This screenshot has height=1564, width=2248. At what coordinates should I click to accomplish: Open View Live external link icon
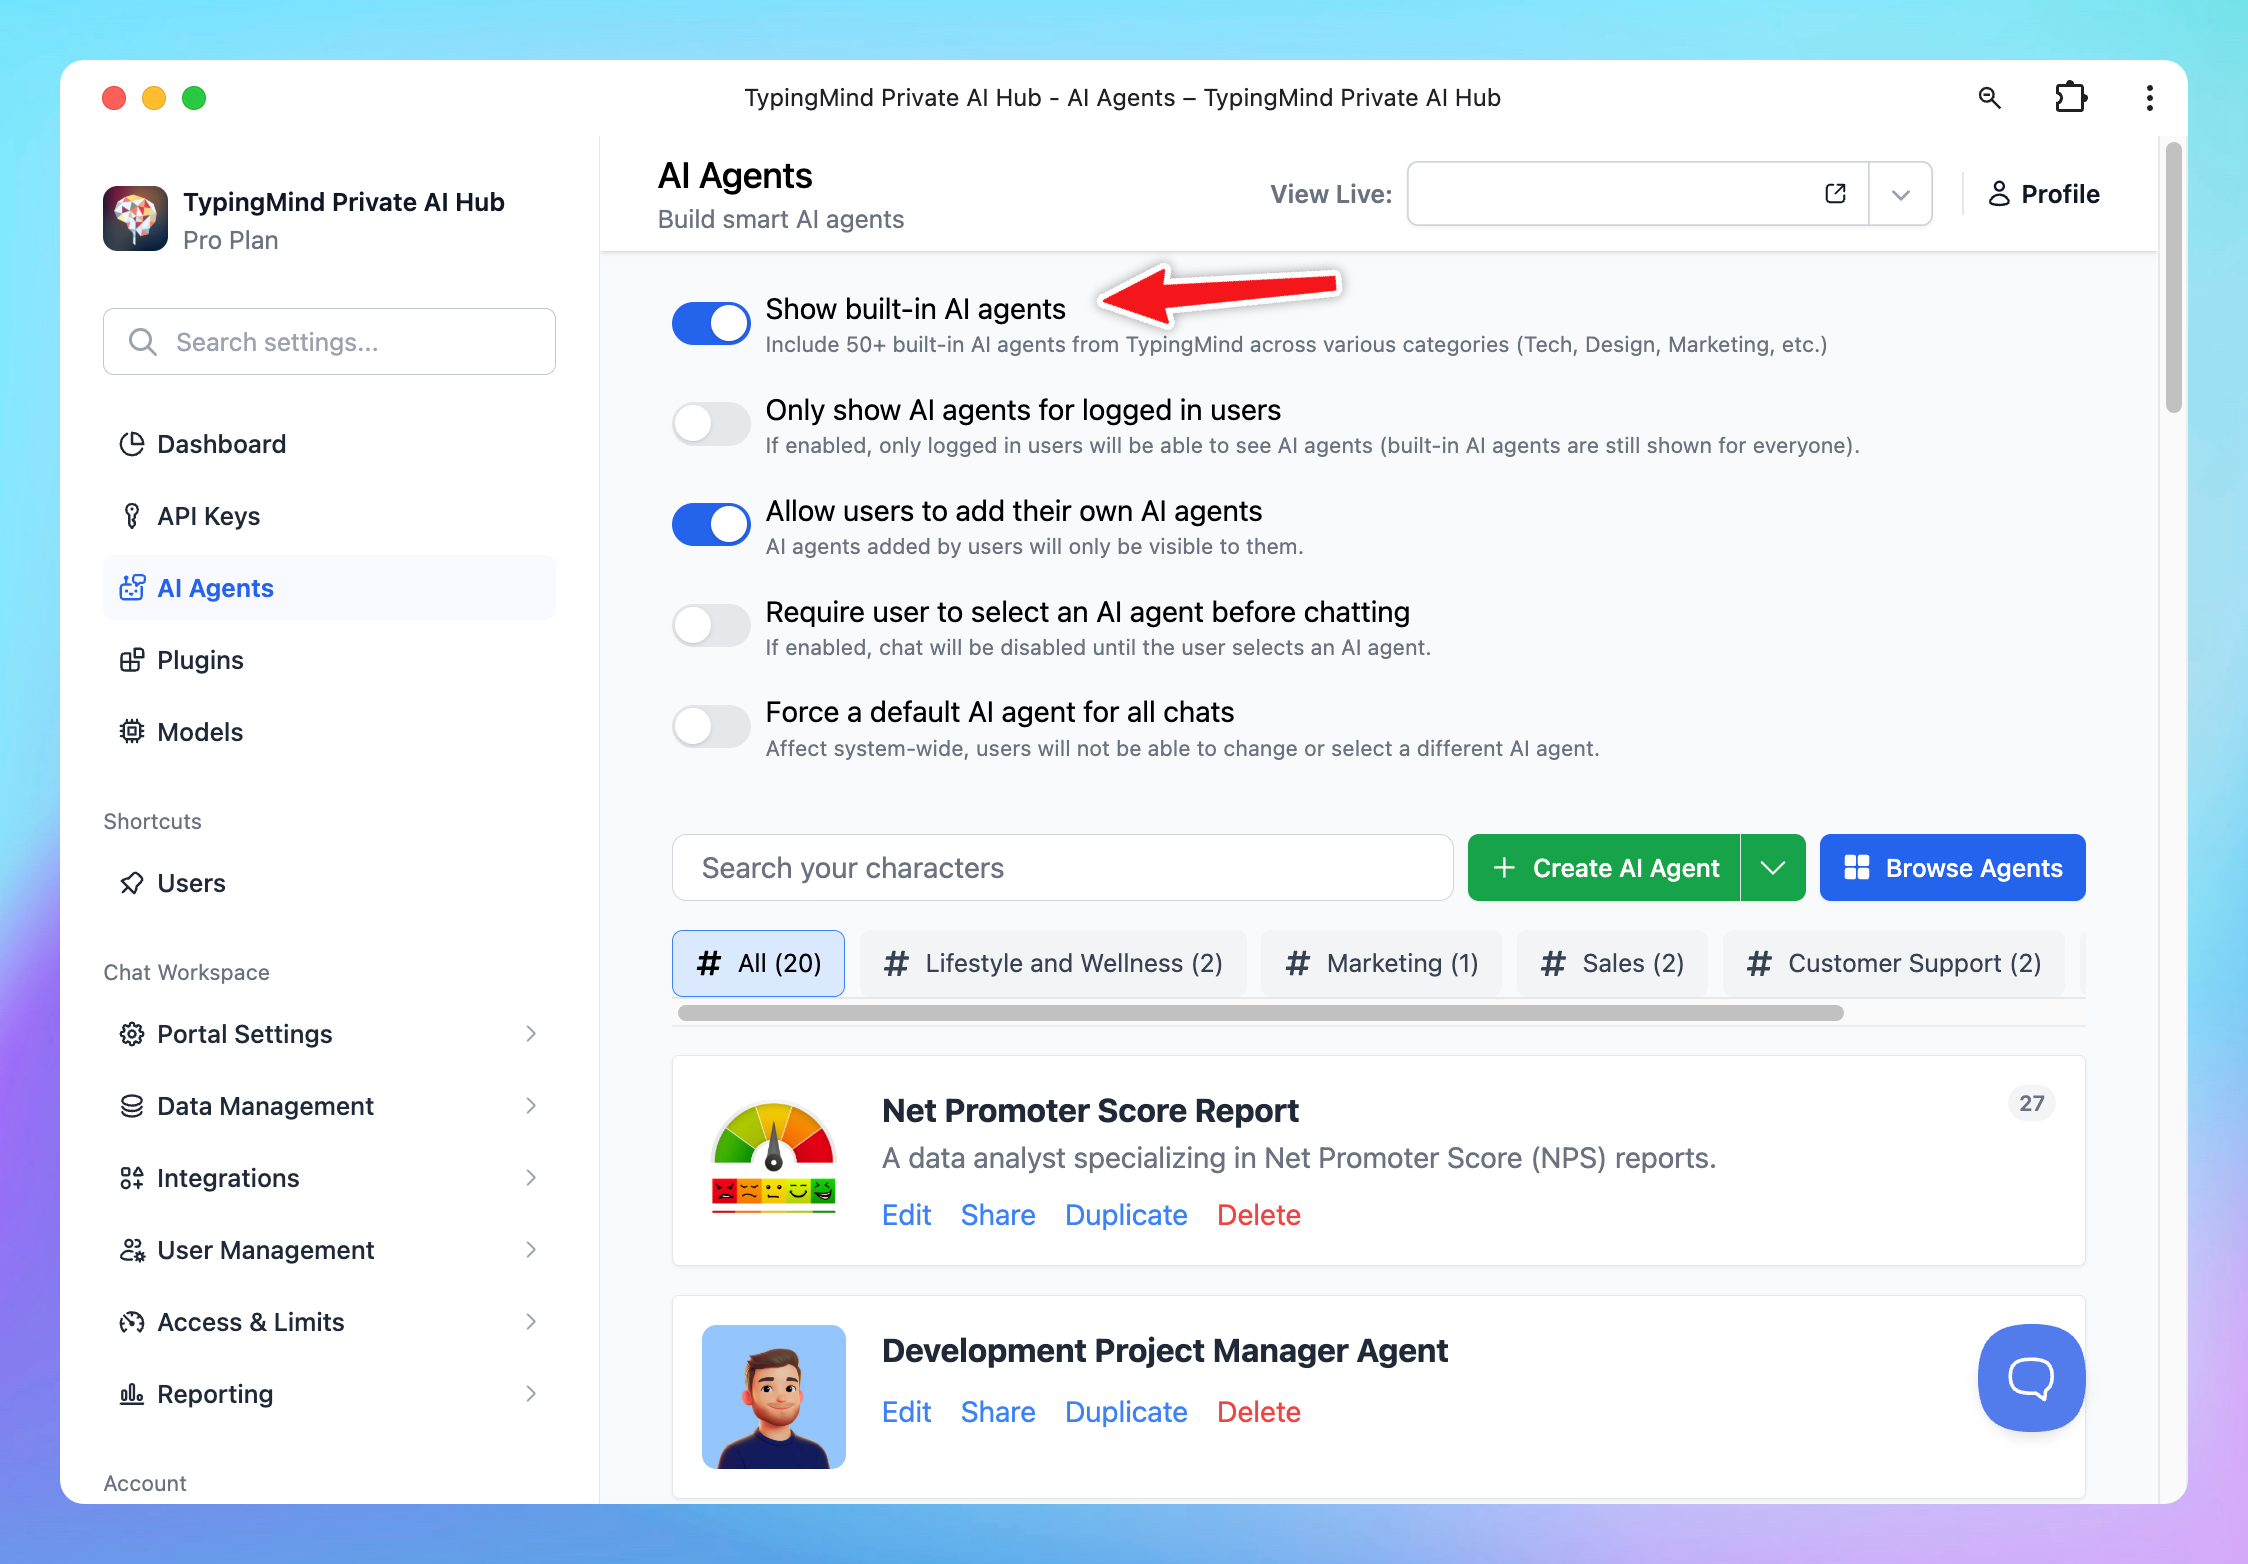click(x=1835, y=193)
